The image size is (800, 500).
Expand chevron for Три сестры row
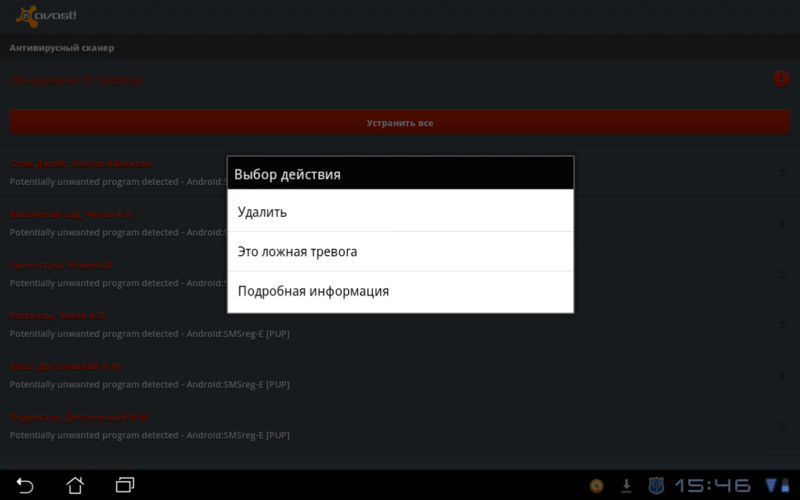tap(783, 274)
